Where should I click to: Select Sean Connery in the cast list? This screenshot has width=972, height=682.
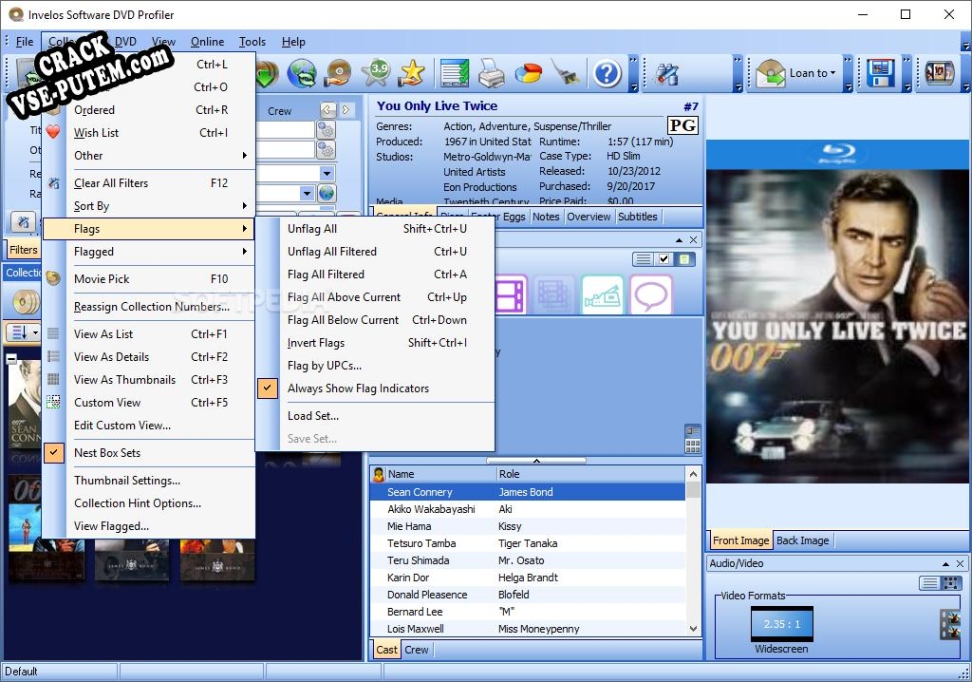[x=420, y=492]
